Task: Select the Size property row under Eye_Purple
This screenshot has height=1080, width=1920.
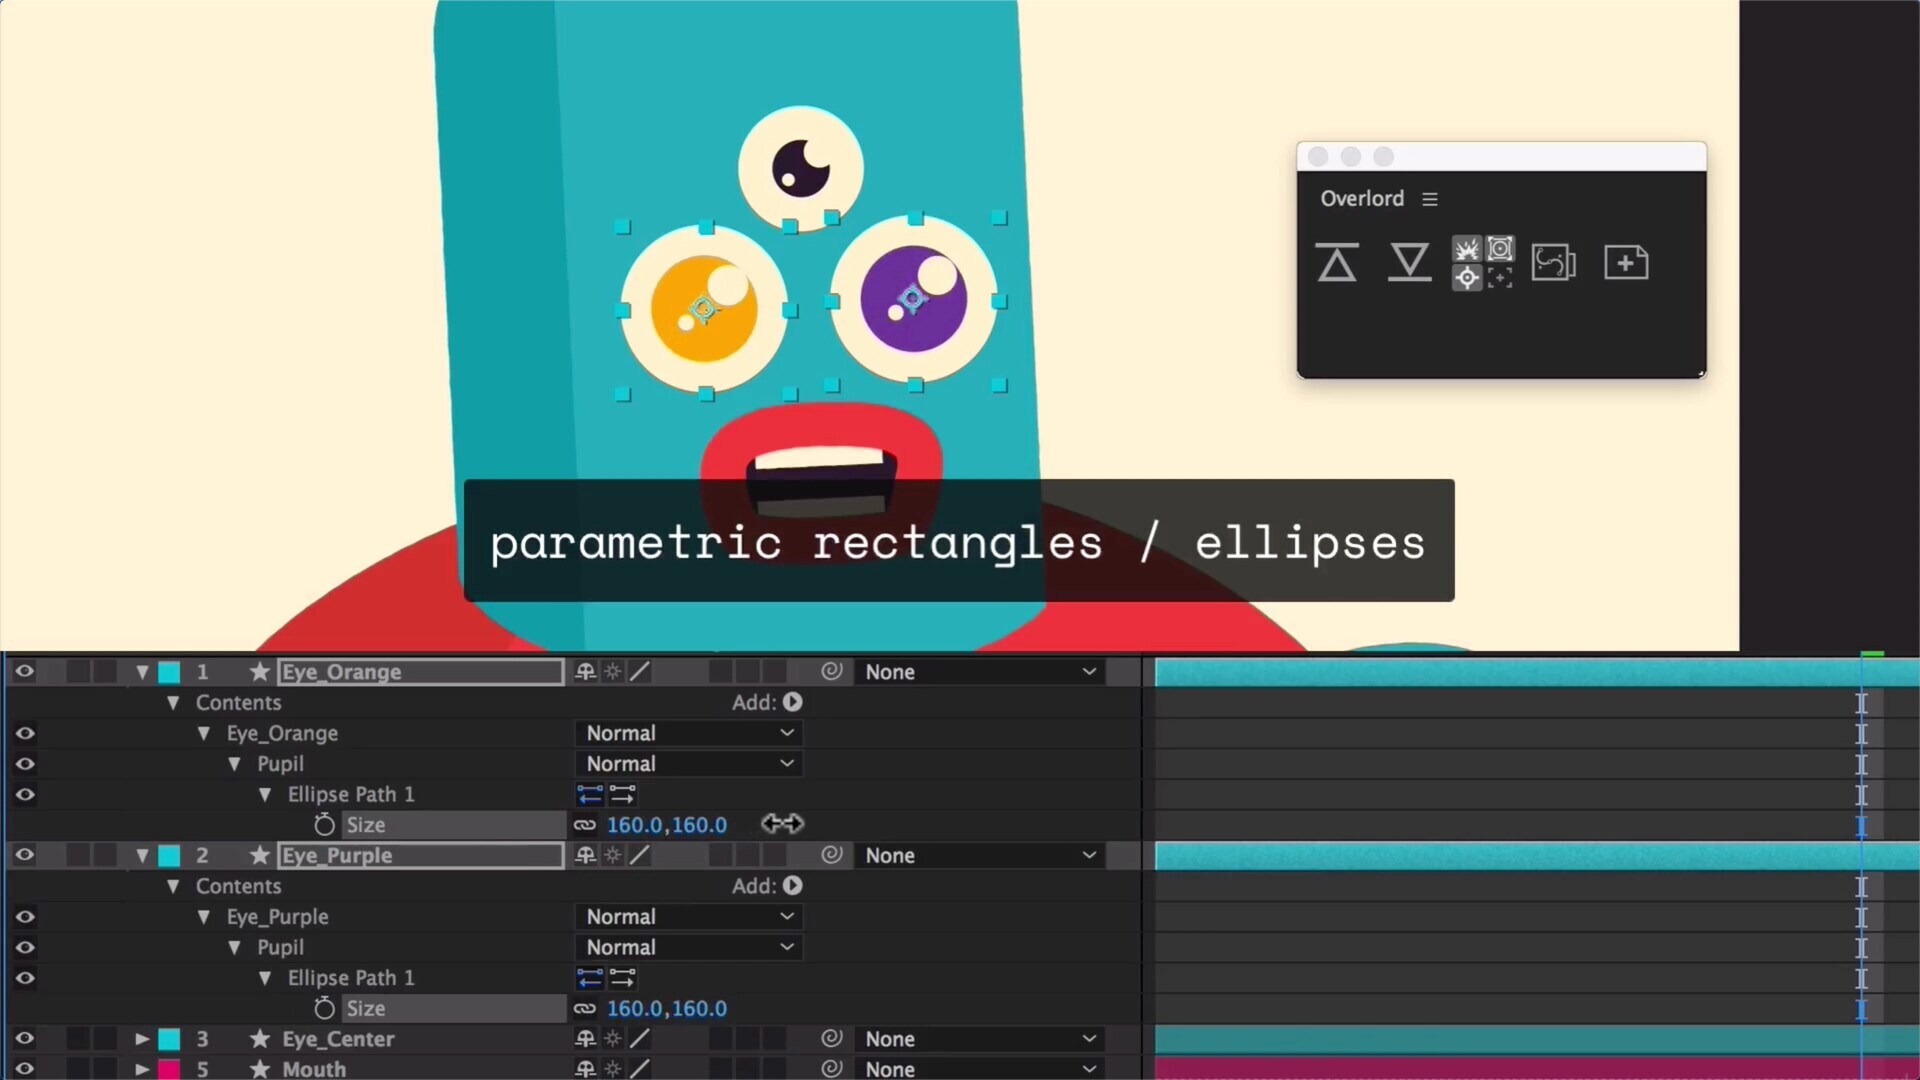Action: pos(455,1008)
